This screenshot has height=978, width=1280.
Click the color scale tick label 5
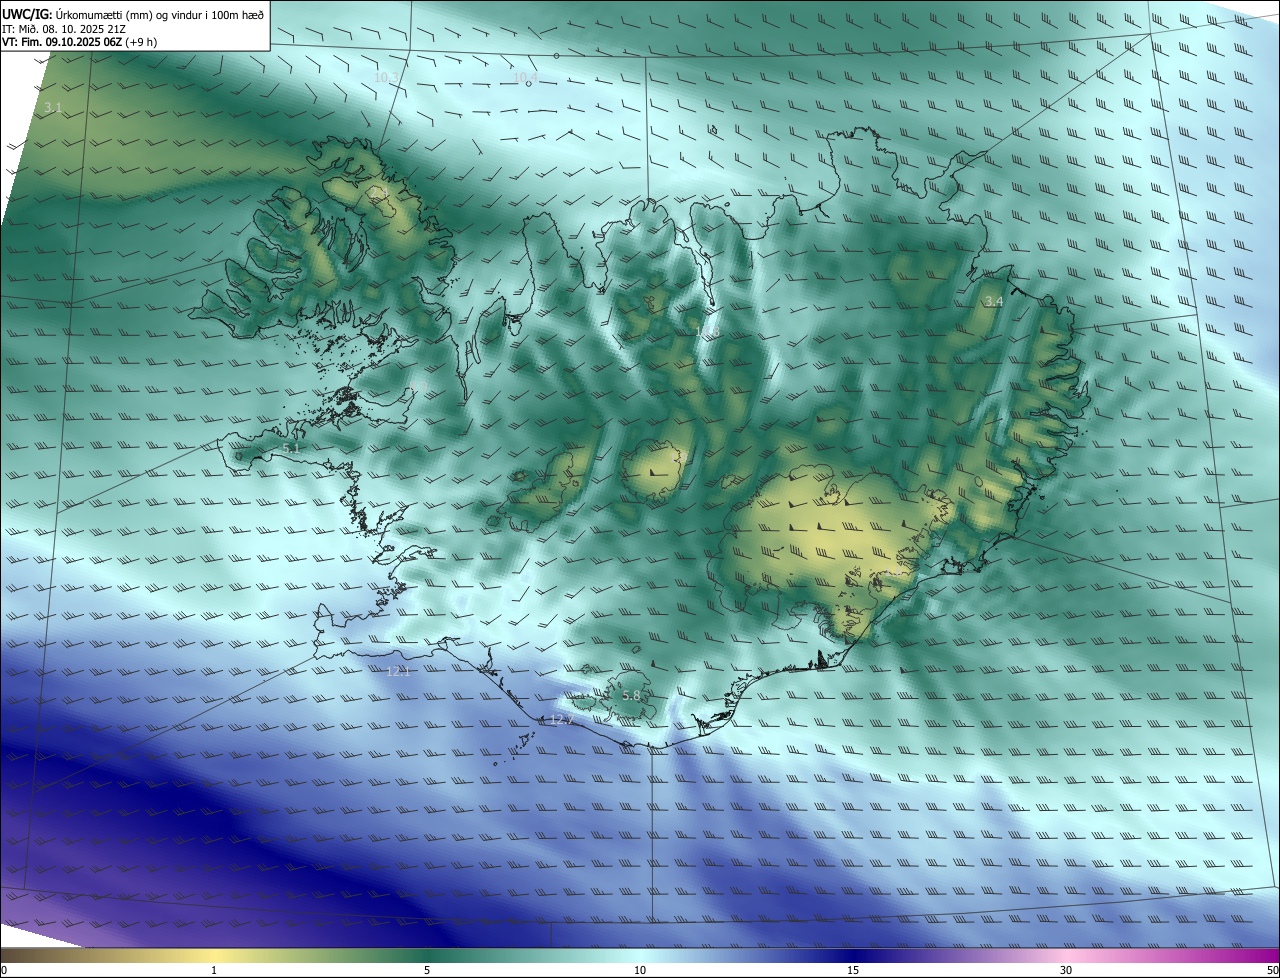pos(427,970)
